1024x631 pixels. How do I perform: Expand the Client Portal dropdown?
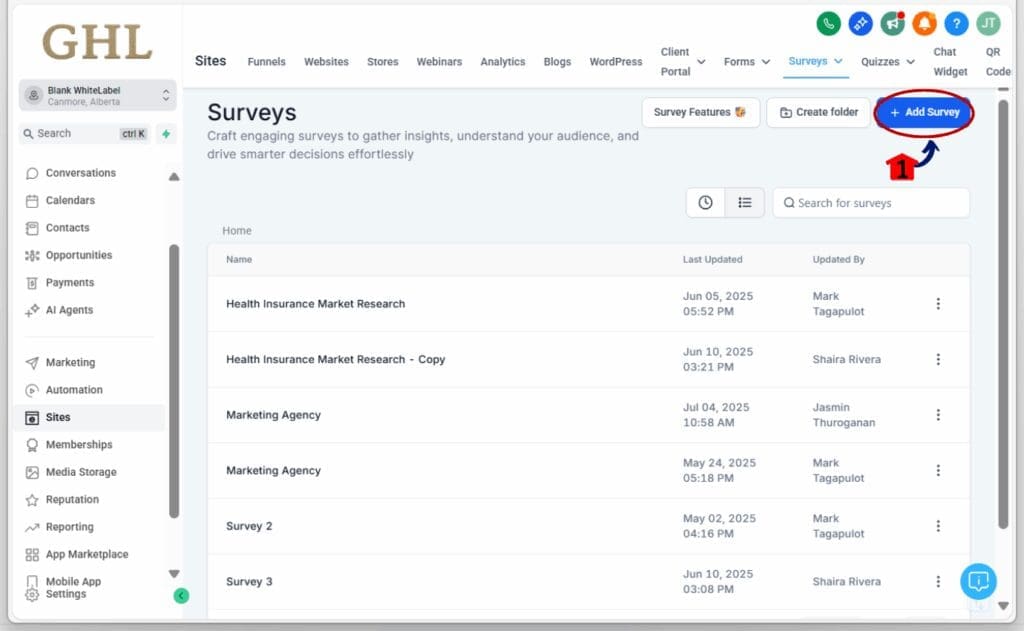tap(683, 61)
